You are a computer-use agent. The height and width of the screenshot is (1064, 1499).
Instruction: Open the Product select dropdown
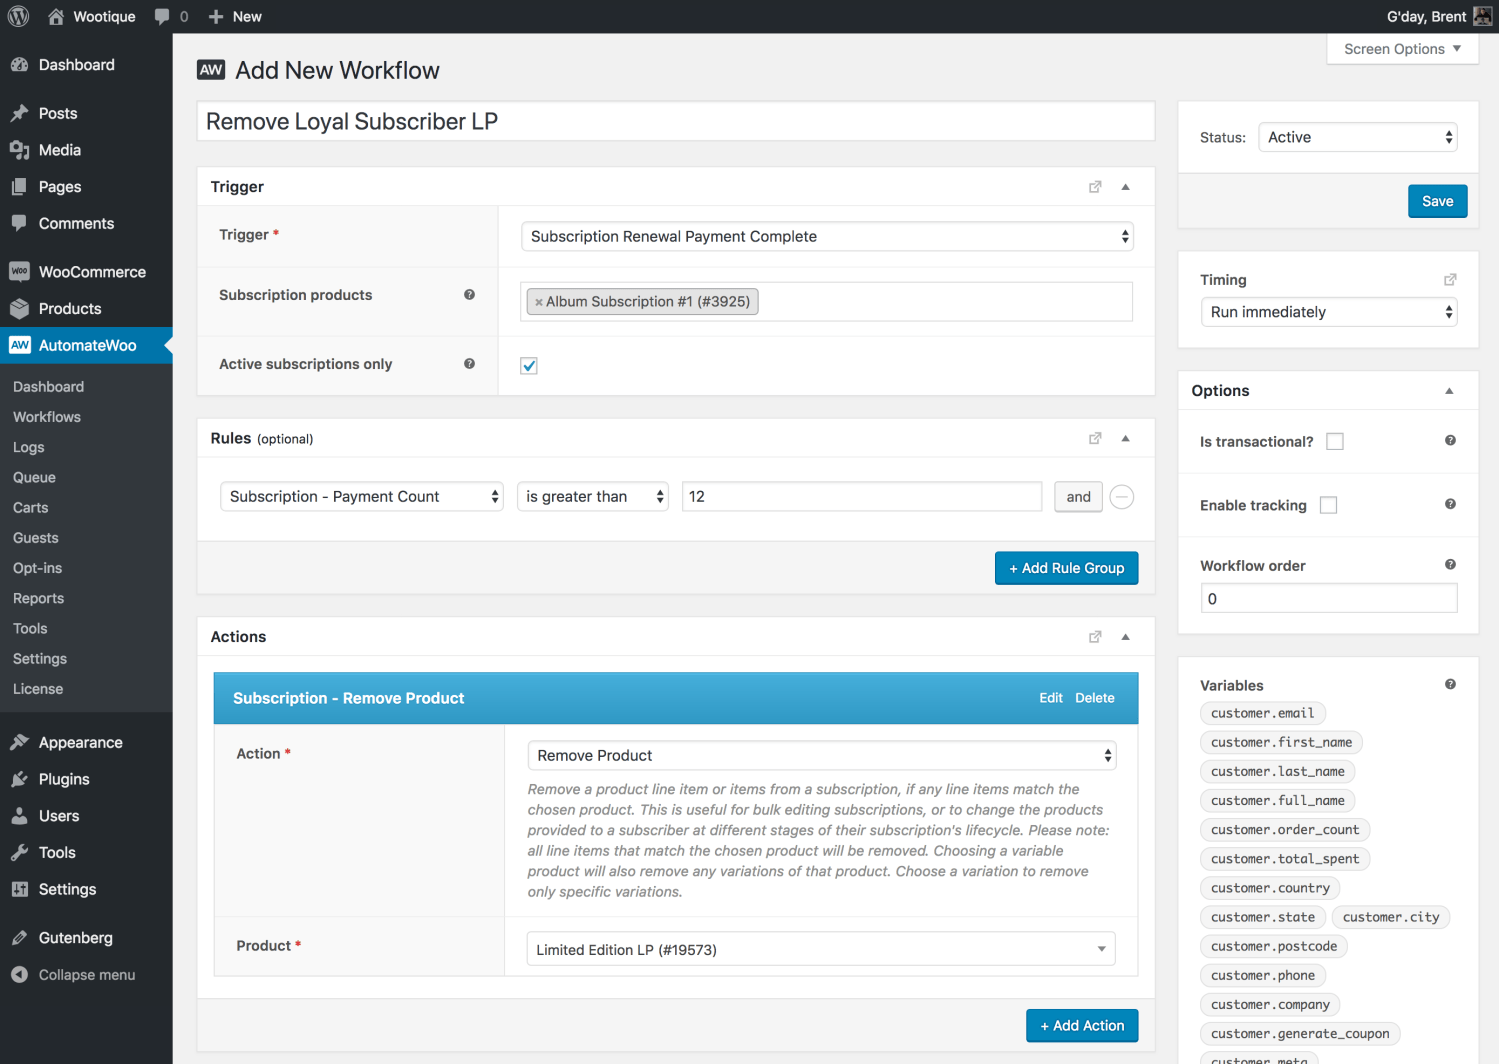[x=821, y=950]
